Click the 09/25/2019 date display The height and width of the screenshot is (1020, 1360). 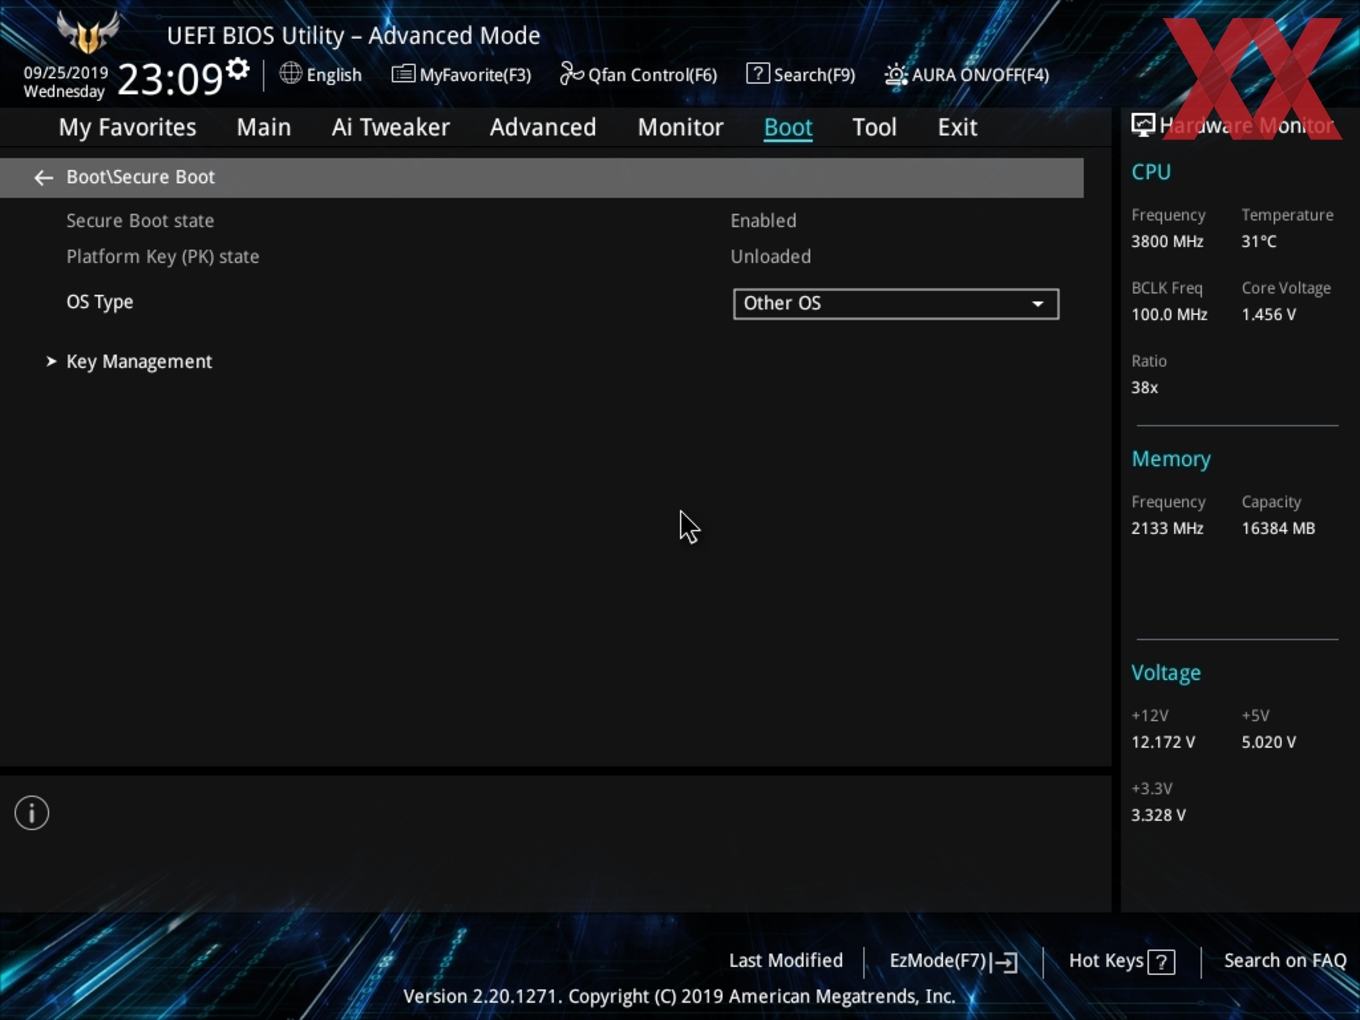point(66,73)
